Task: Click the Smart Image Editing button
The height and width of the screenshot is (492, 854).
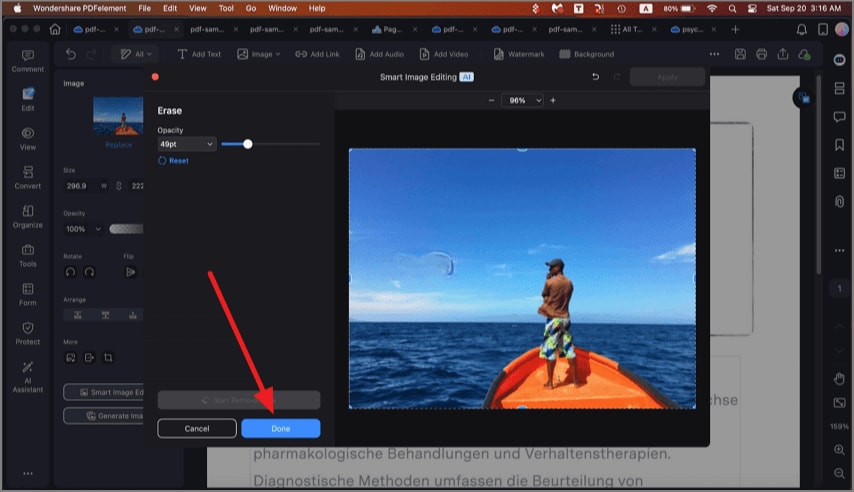Action: coord(104,392)
